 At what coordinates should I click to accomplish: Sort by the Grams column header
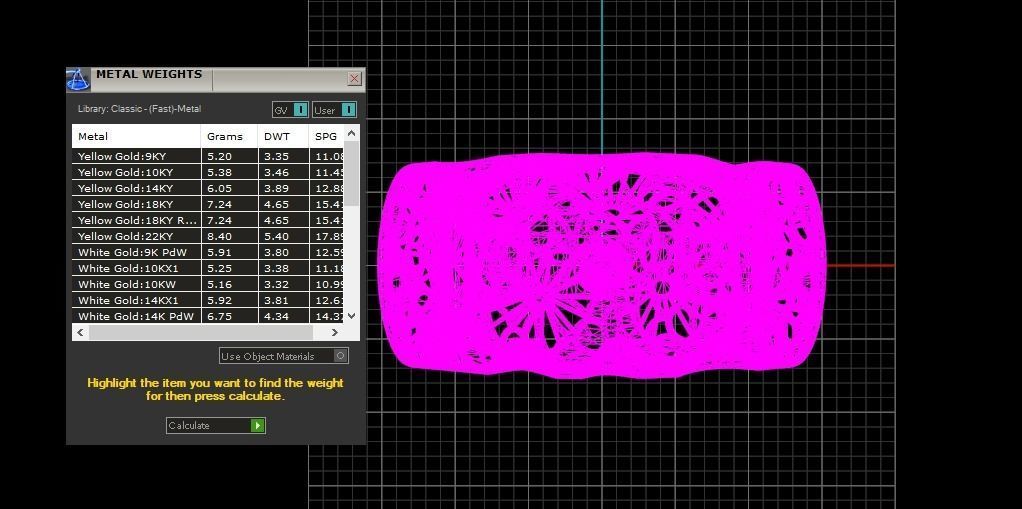[229, 136]
